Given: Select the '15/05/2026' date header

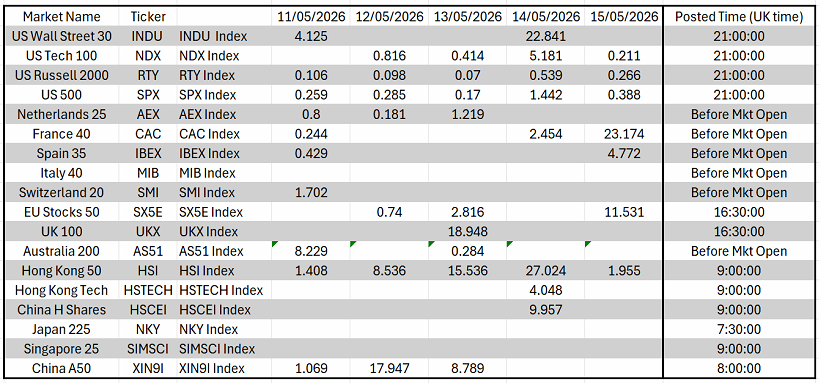Looking at the screenshot, I should pos(624,17).
